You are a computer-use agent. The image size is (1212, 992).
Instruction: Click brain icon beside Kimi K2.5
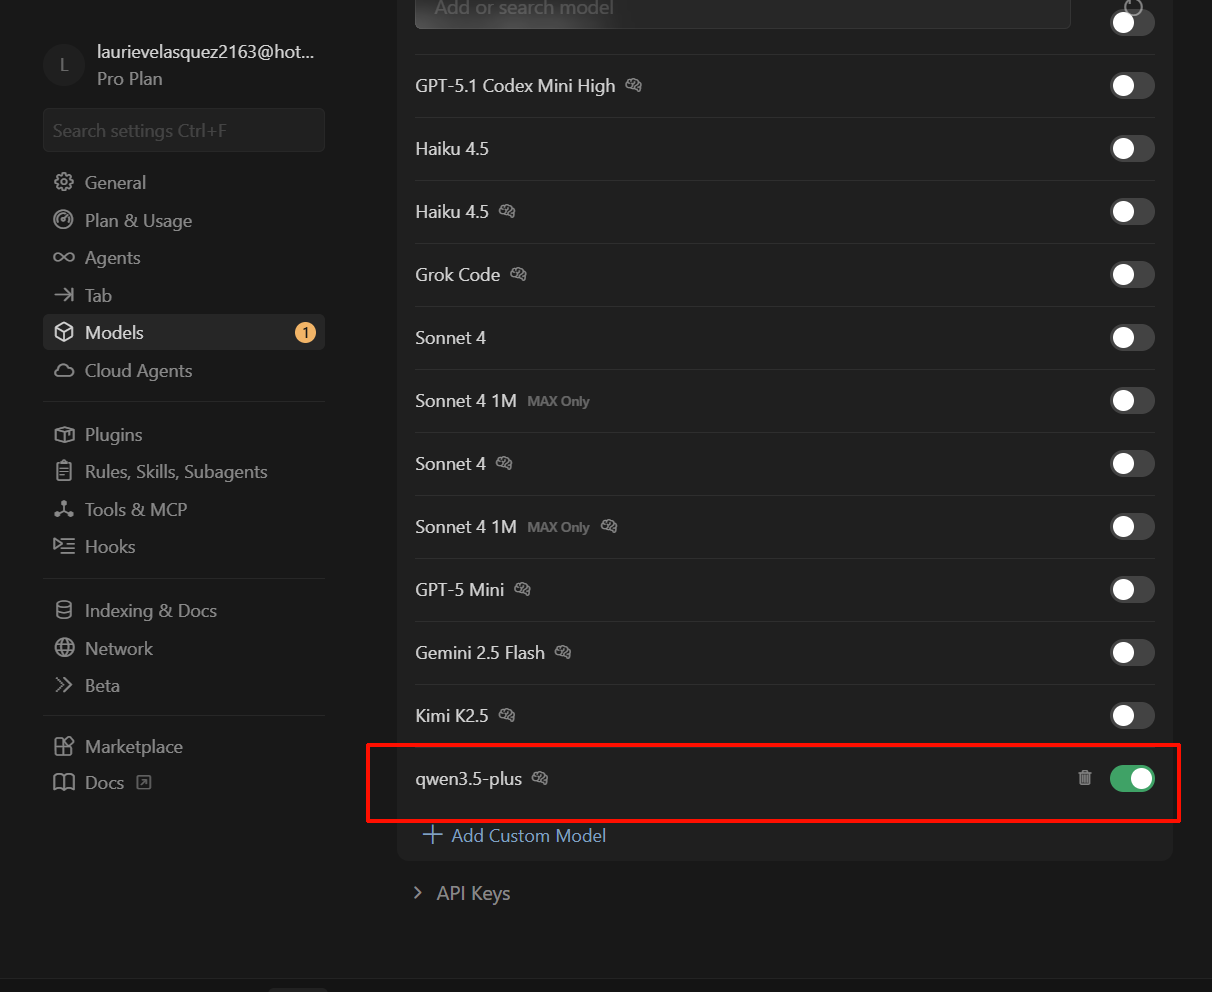(507, 715)
